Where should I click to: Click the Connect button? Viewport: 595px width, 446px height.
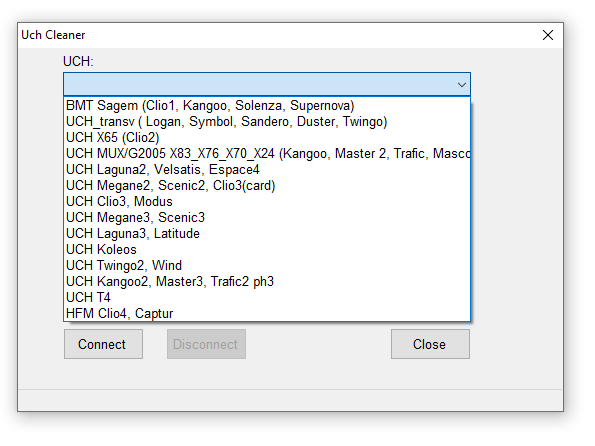coord(103,344)
